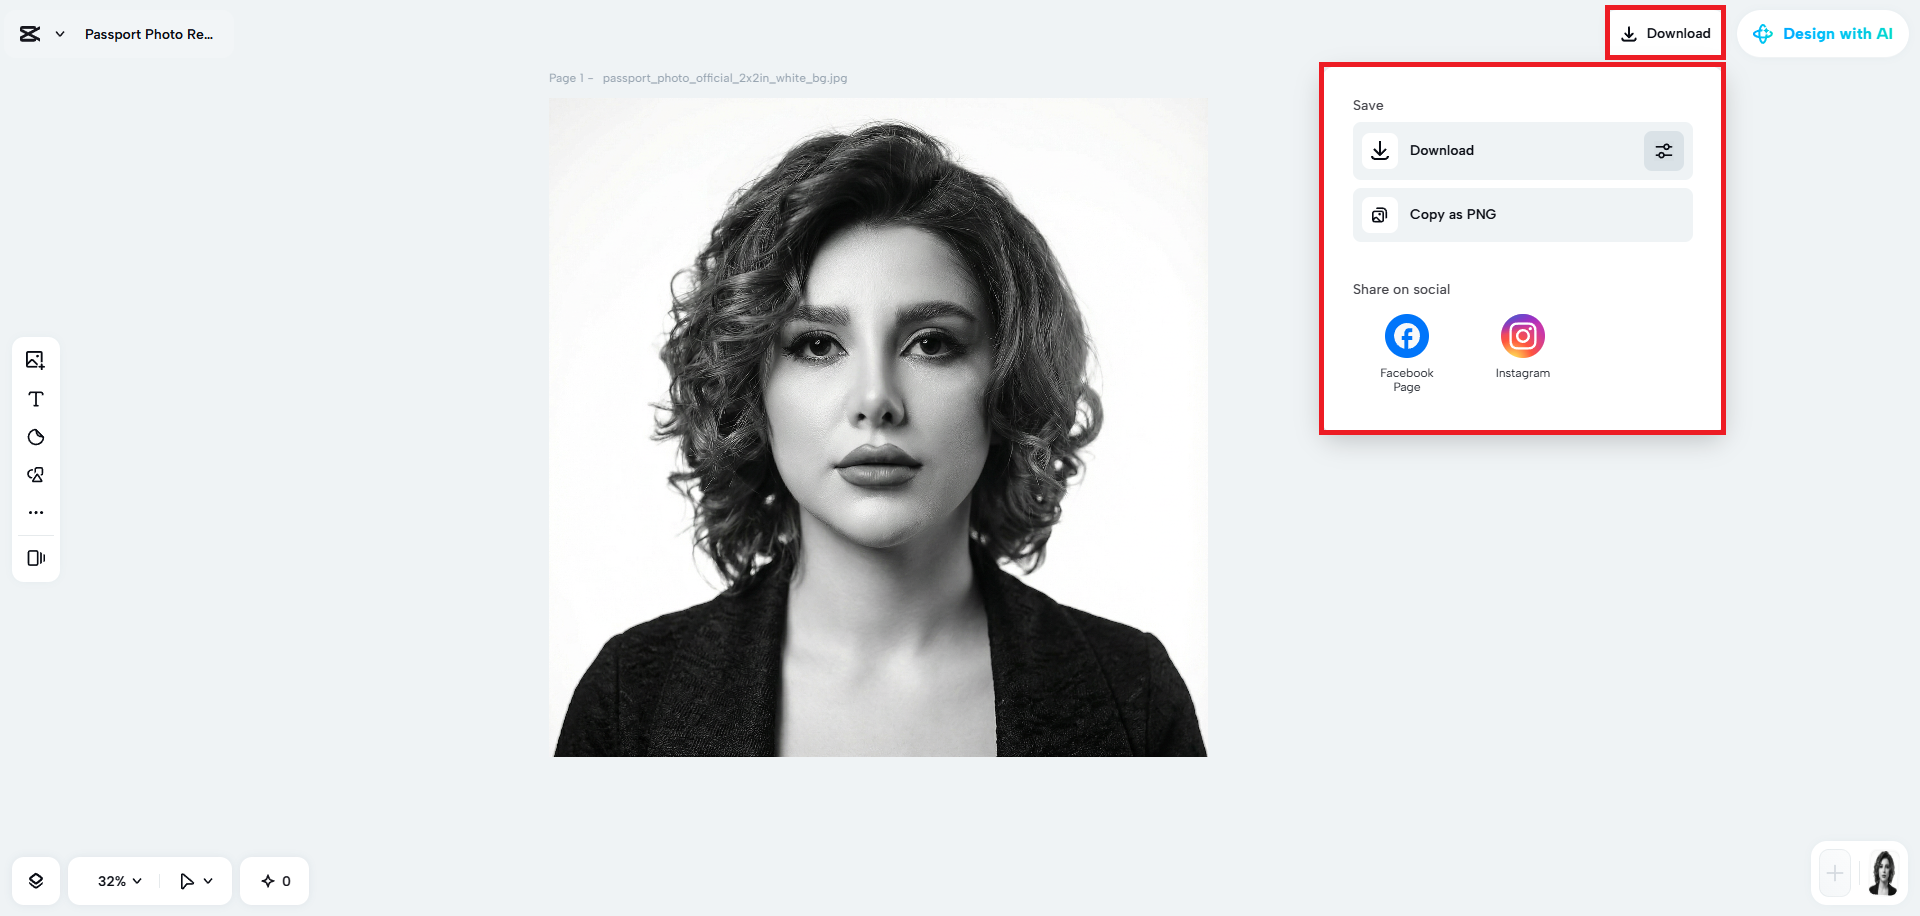Open the pointer tool dropdown
The image size is (1920, 916).
[x=196, y=881]
